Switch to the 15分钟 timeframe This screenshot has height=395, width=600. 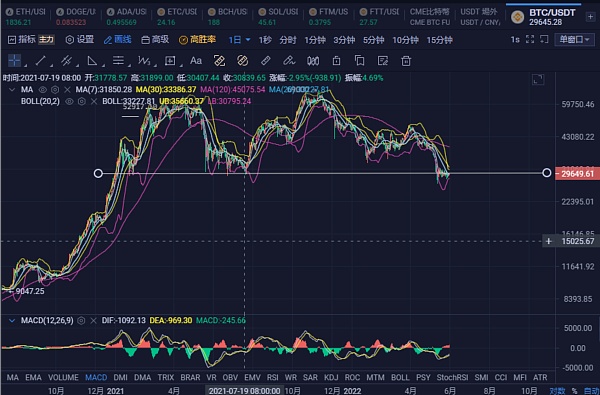point(440,40)
